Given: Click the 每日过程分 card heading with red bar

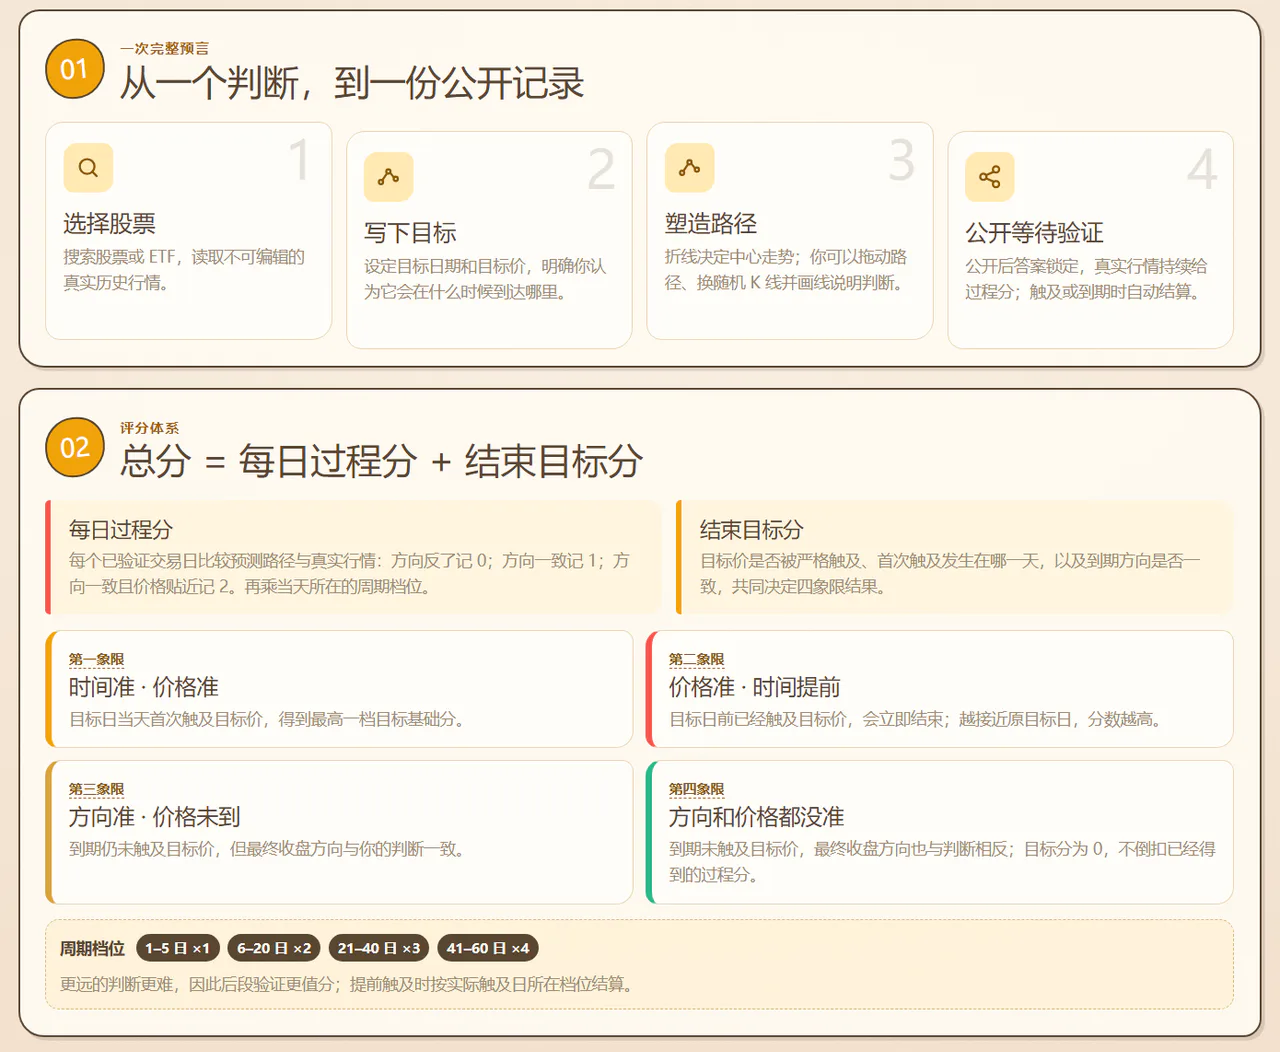Looking at the screenshot, I should (x=121, y=530).
